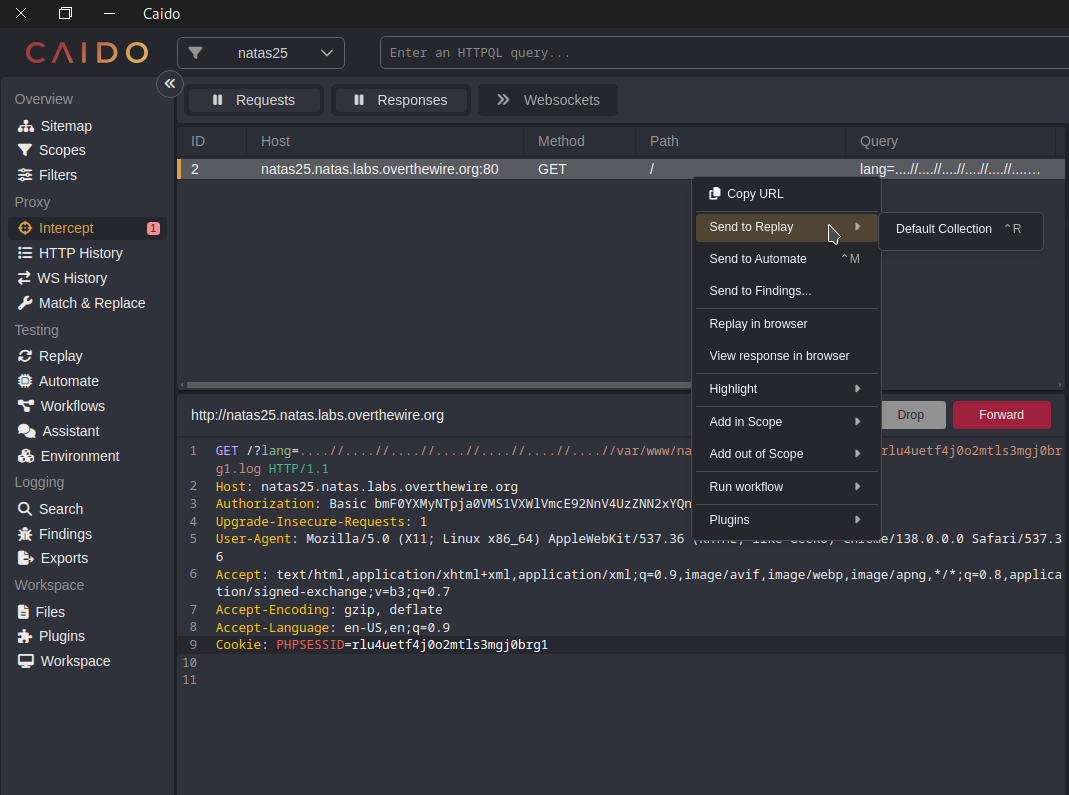Image resolution: width=1069 pixels, height=795 pixels.
Task: Toggle Websockets interception forwarding
Action: (x=547, y=100)
